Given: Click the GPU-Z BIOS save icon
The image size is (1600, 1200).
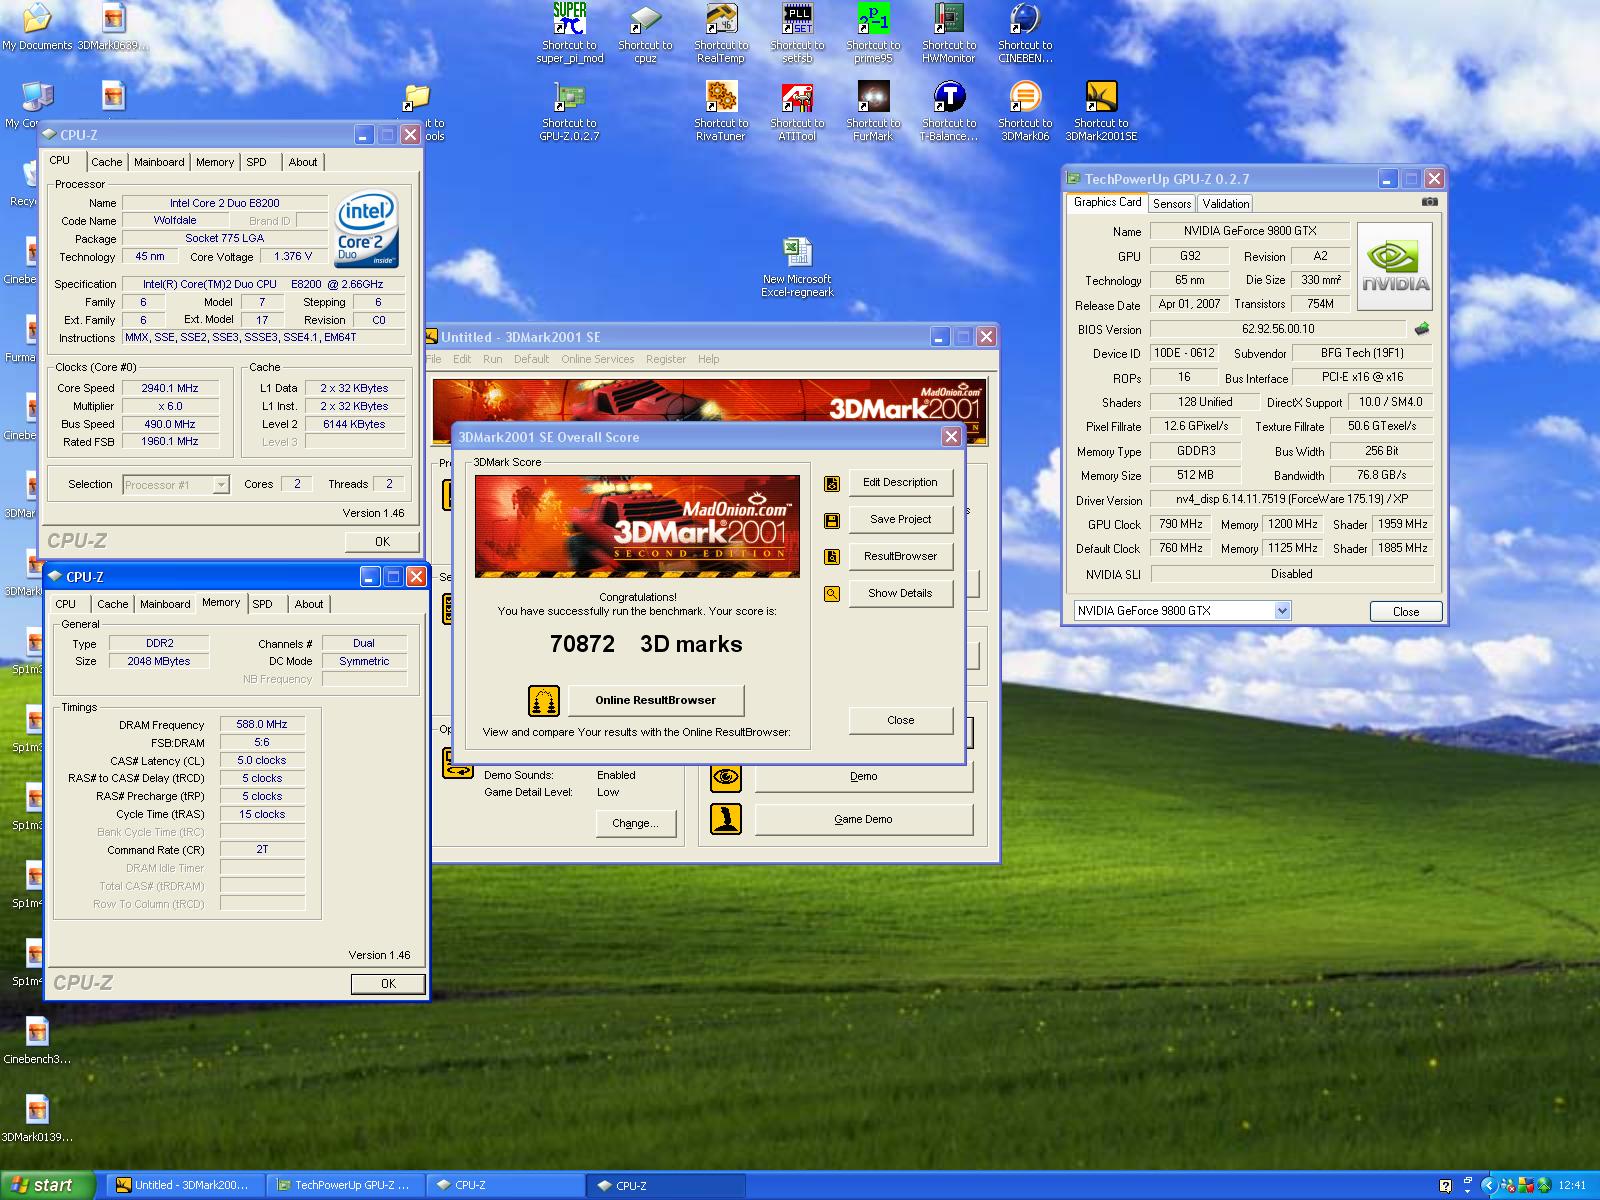Looking at the screenshot, I should point(1422,328).
